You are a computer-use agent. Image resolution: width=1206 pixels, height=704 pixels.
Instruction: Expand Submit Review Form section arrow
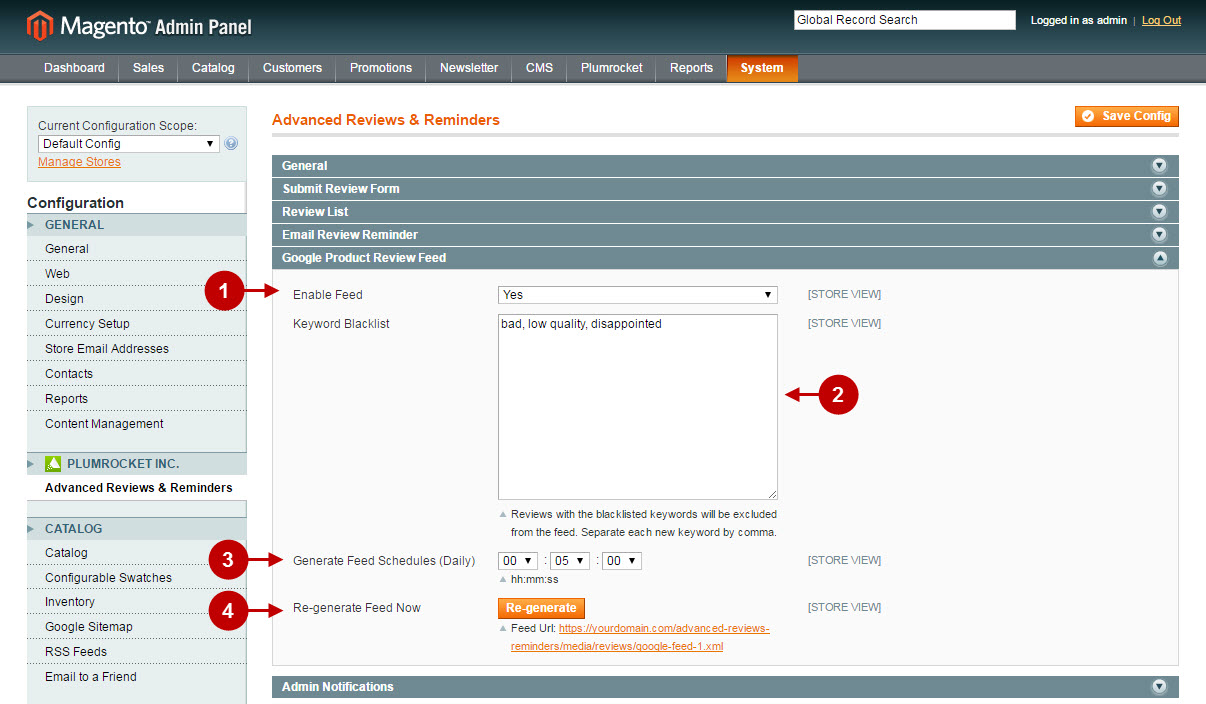1159,189
